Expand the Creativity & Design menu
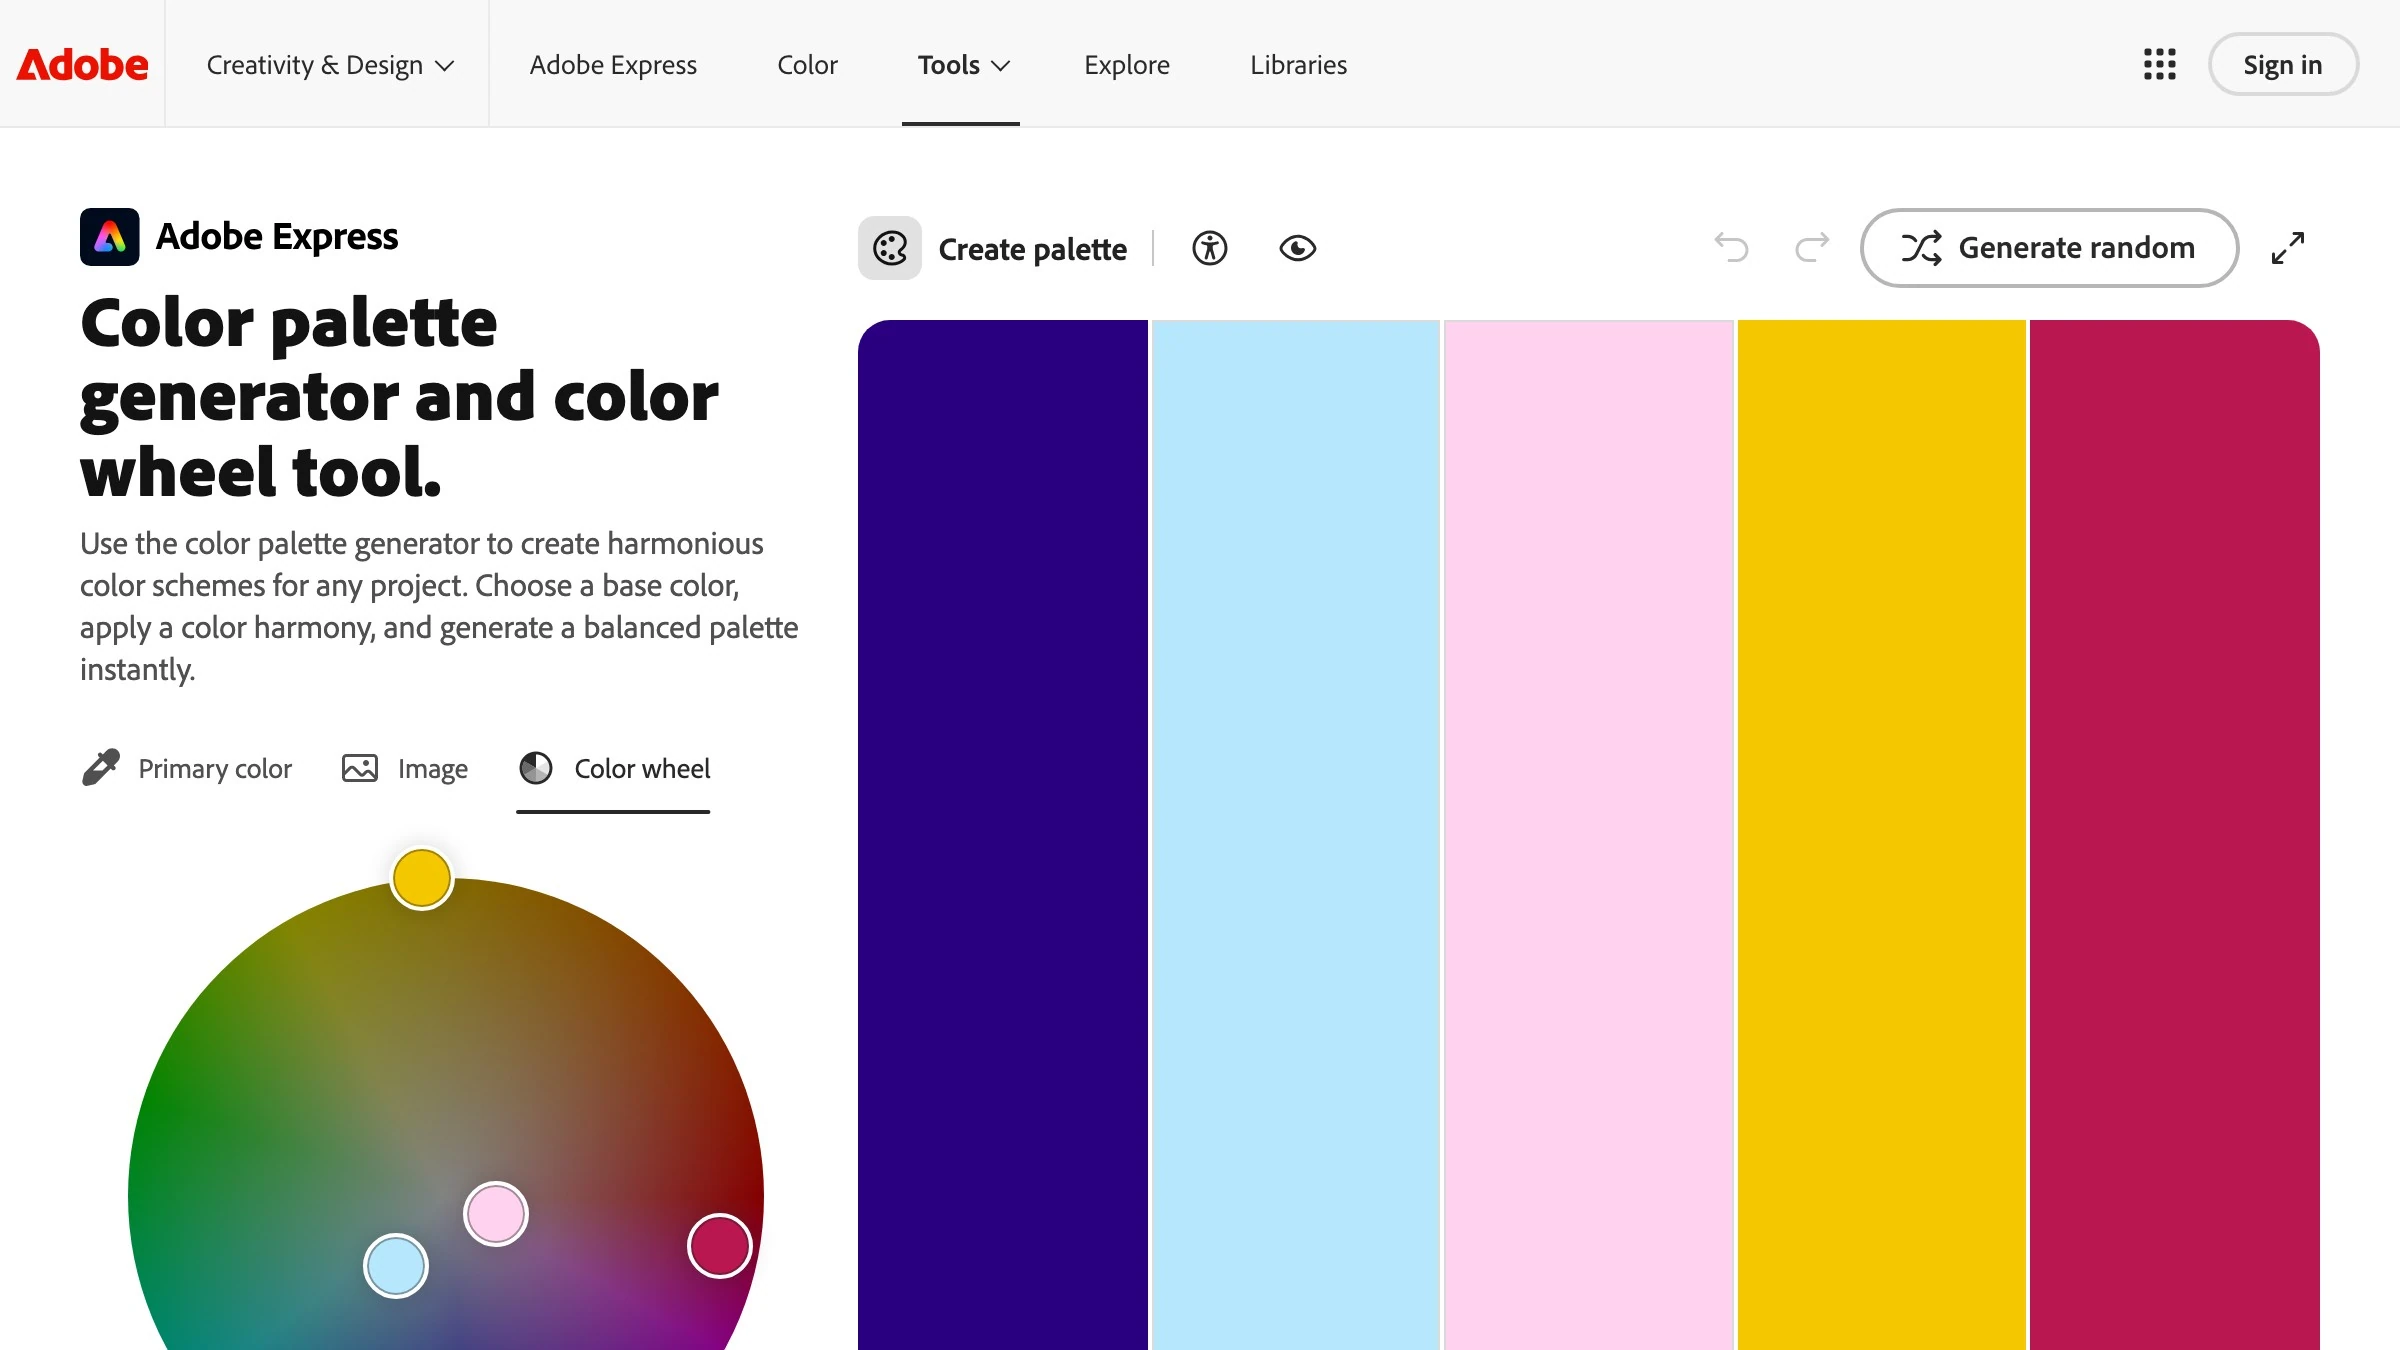 pyautogui.click(x=330, y=65)
